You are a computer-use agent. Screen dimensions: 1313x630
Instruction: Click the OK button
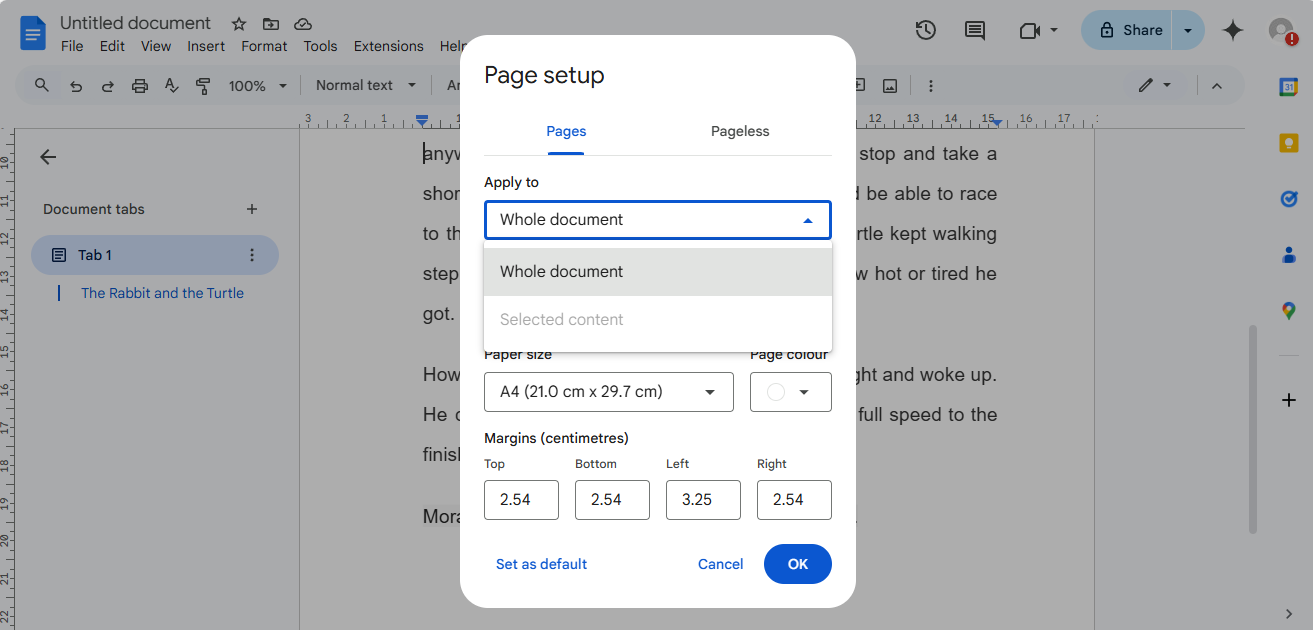pyautogui.click(x=797, y=564)
